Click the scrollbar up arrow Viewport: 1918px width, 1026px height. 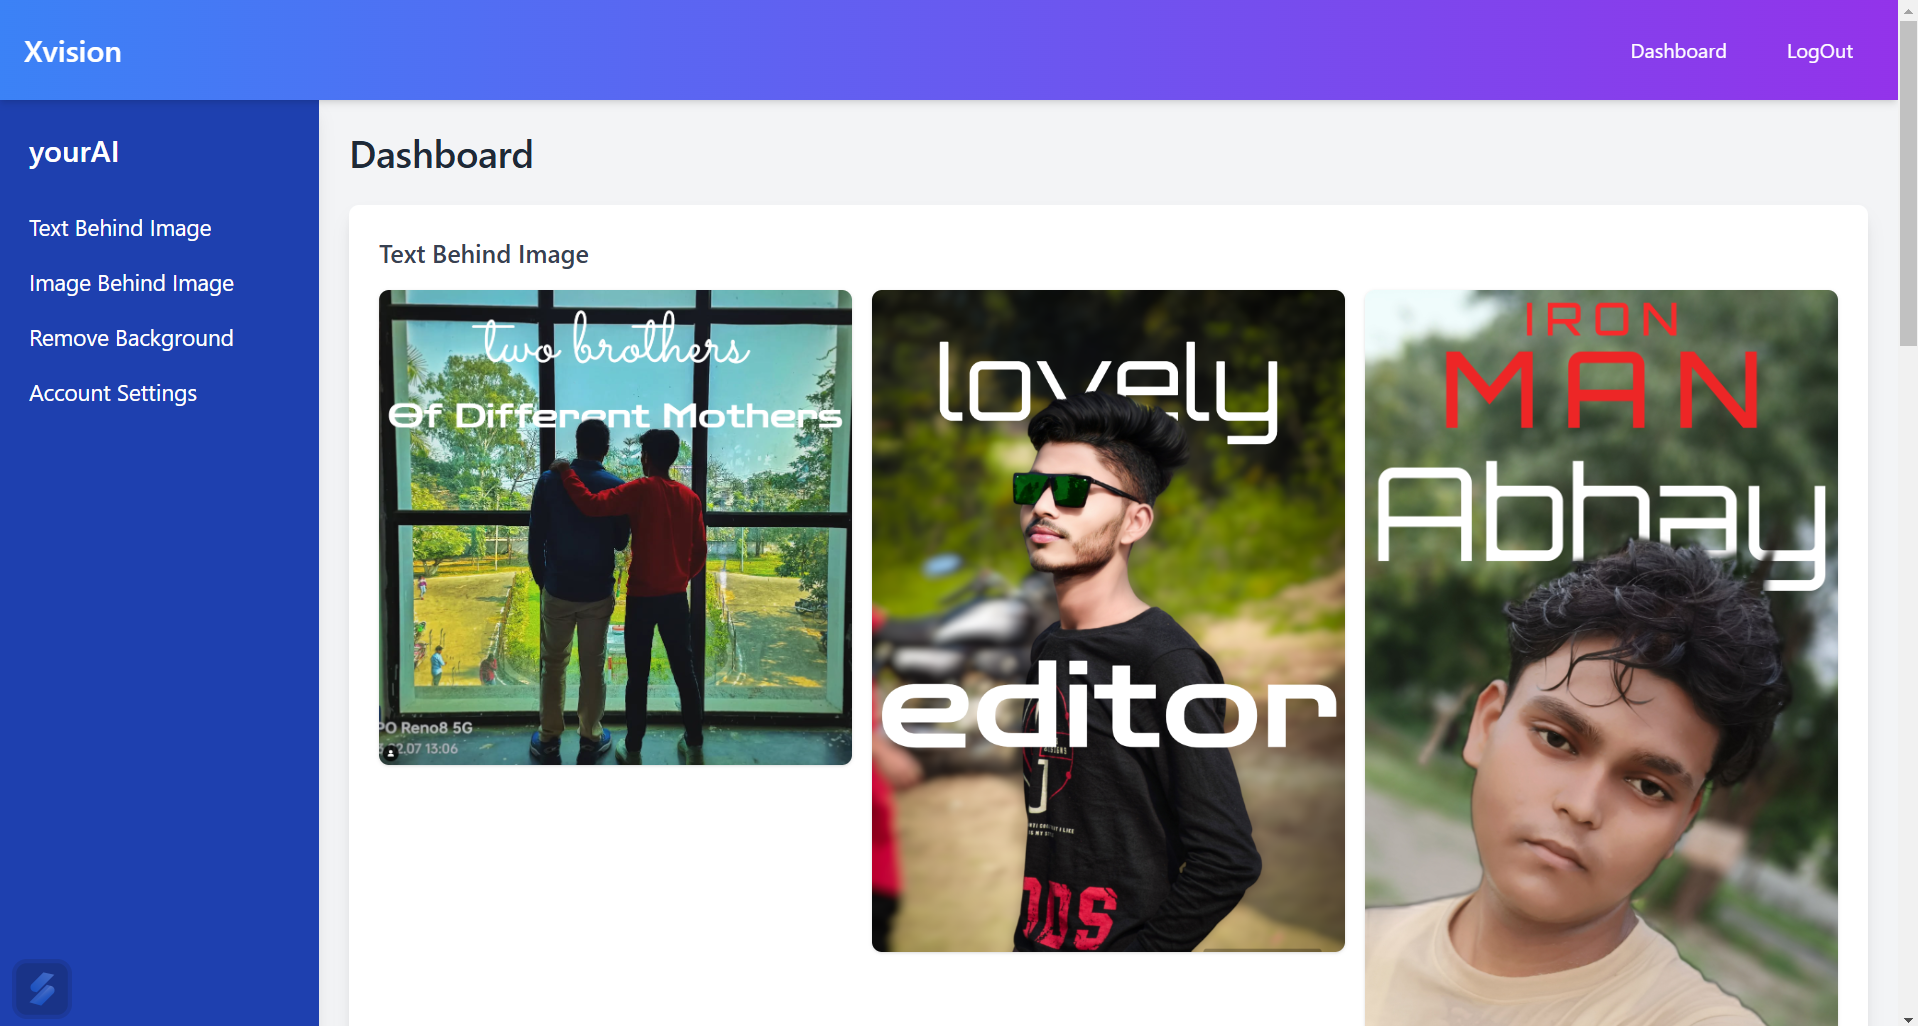tap(1908, 7)
